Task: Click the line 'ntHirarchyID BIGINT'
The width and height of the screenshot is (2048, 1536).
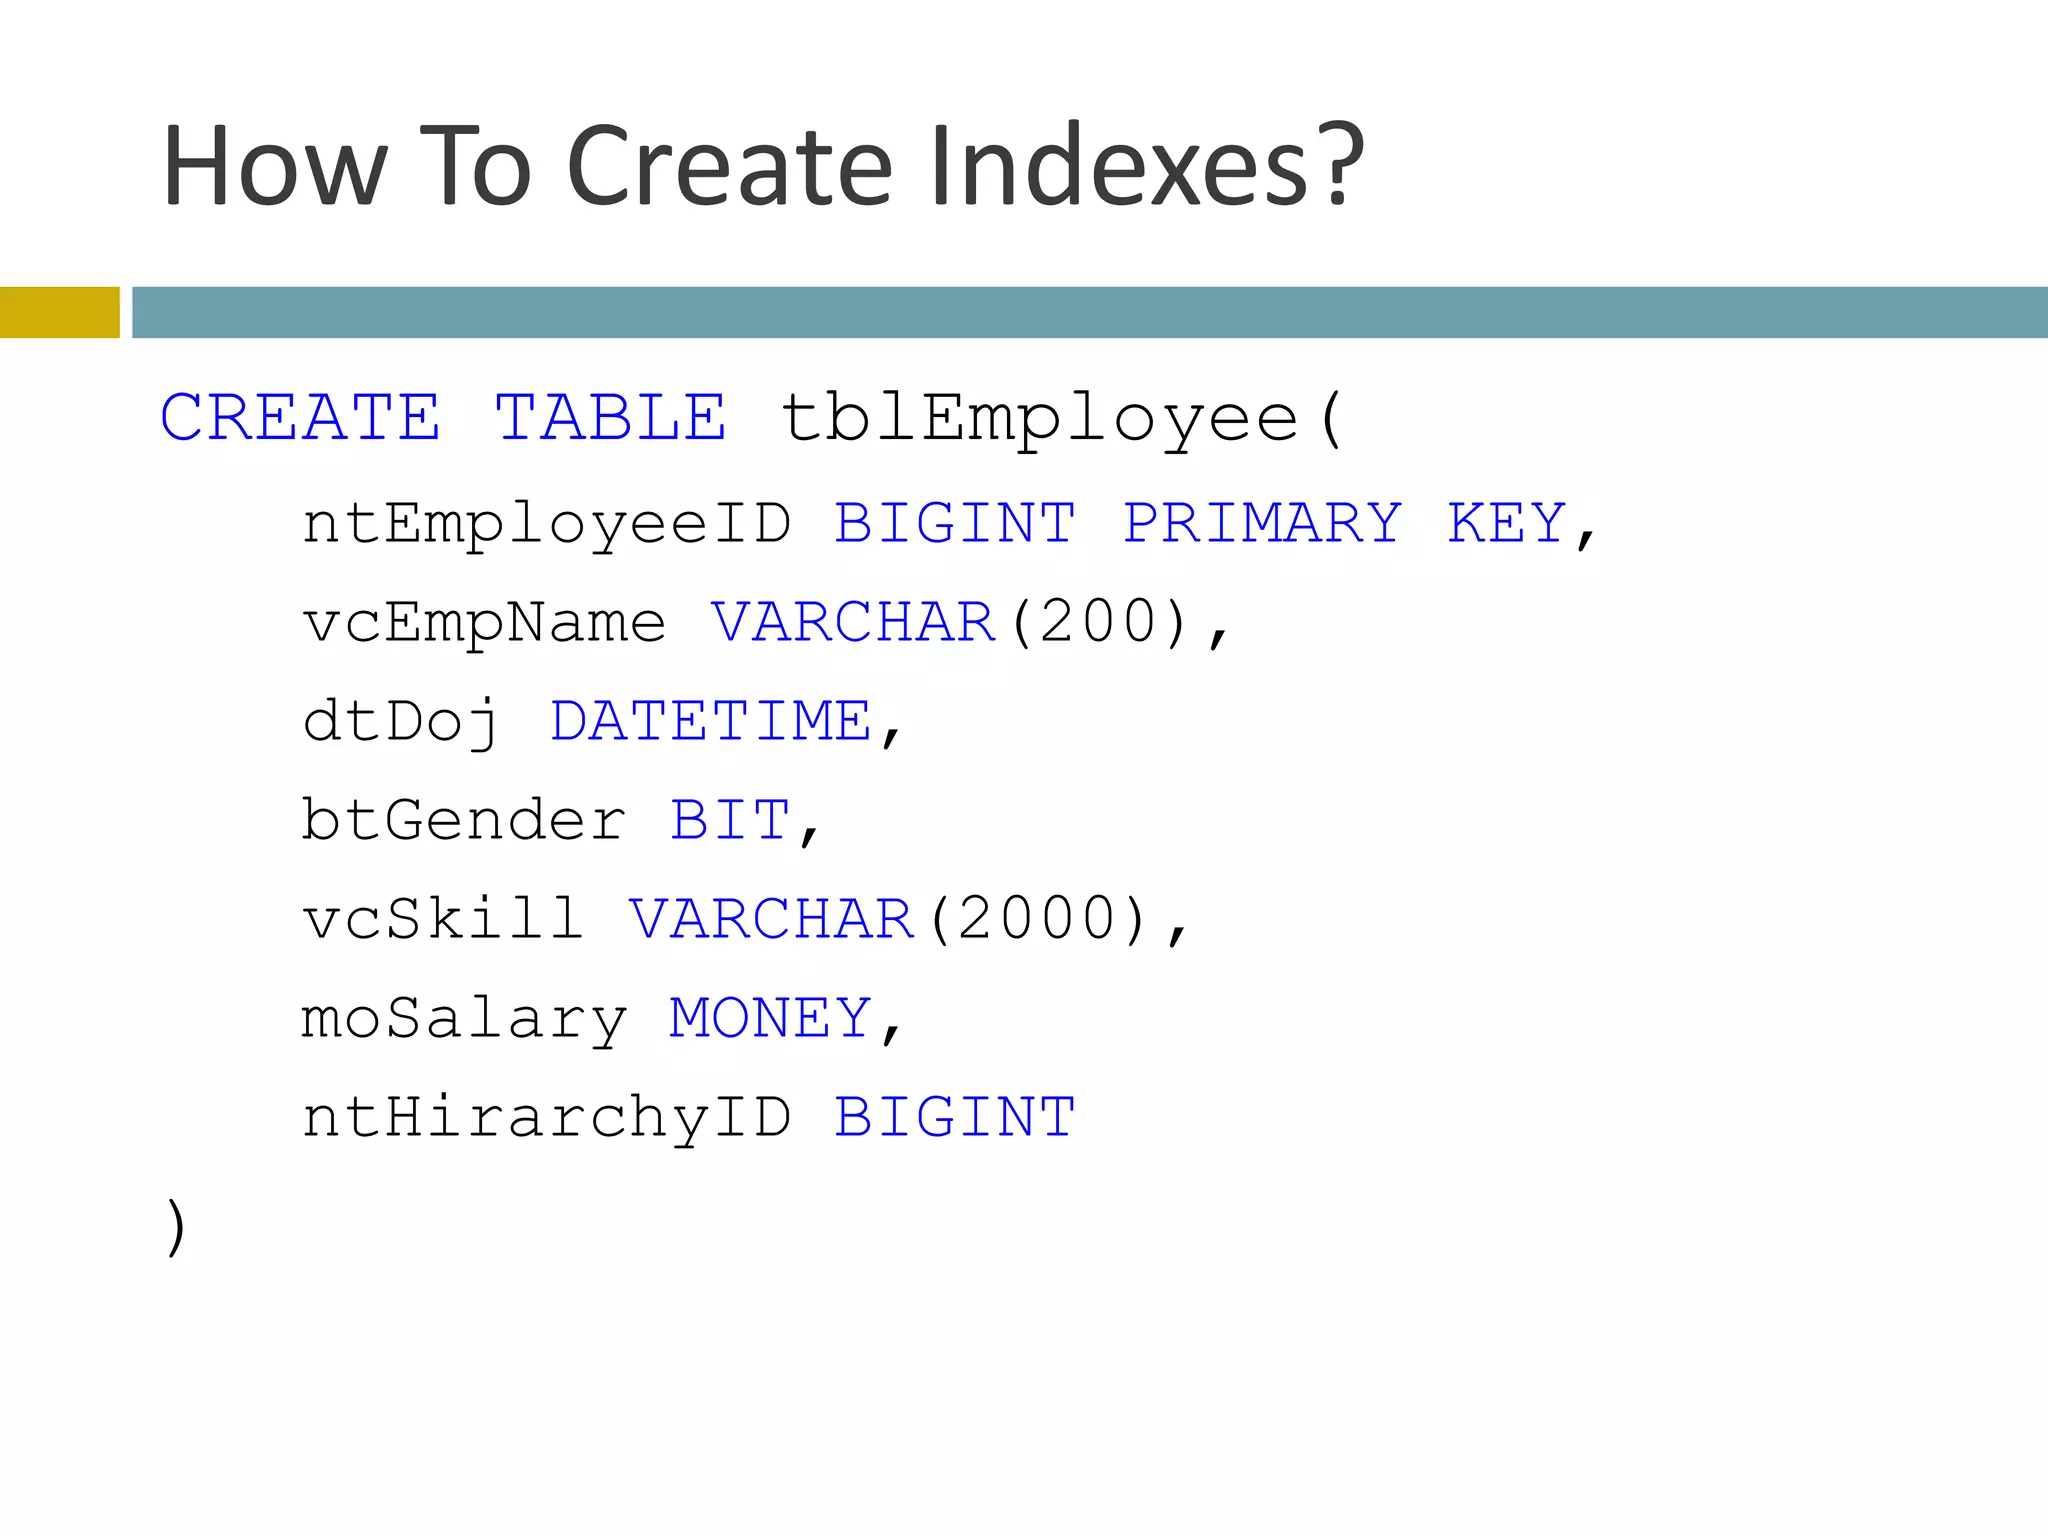Action: [689, 1117]
